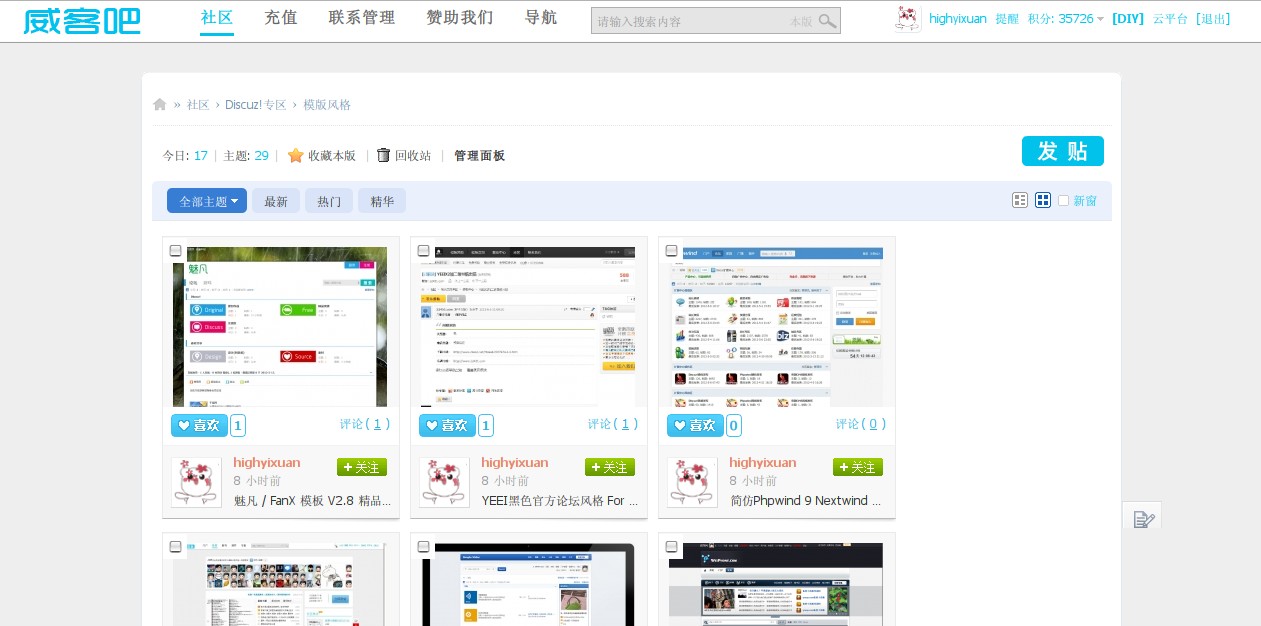The height and width of the screenshot is (626, 1261).
Task: Open the 赞助我们 nav item
Action: coord(460,17)
